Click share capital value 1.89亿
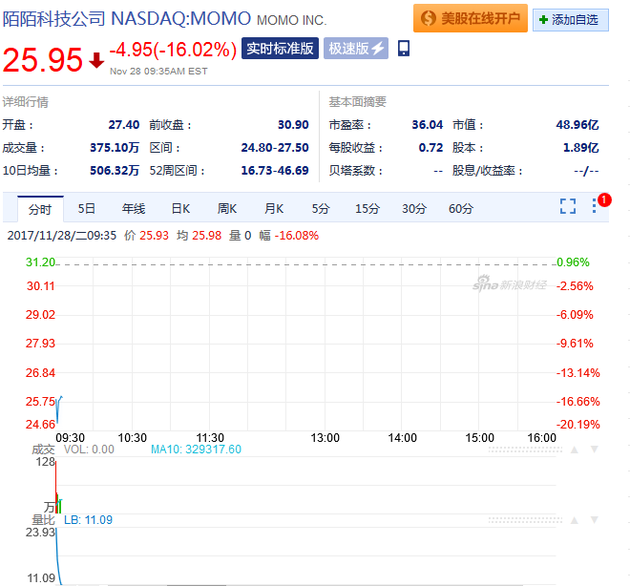 pos(581,148)
